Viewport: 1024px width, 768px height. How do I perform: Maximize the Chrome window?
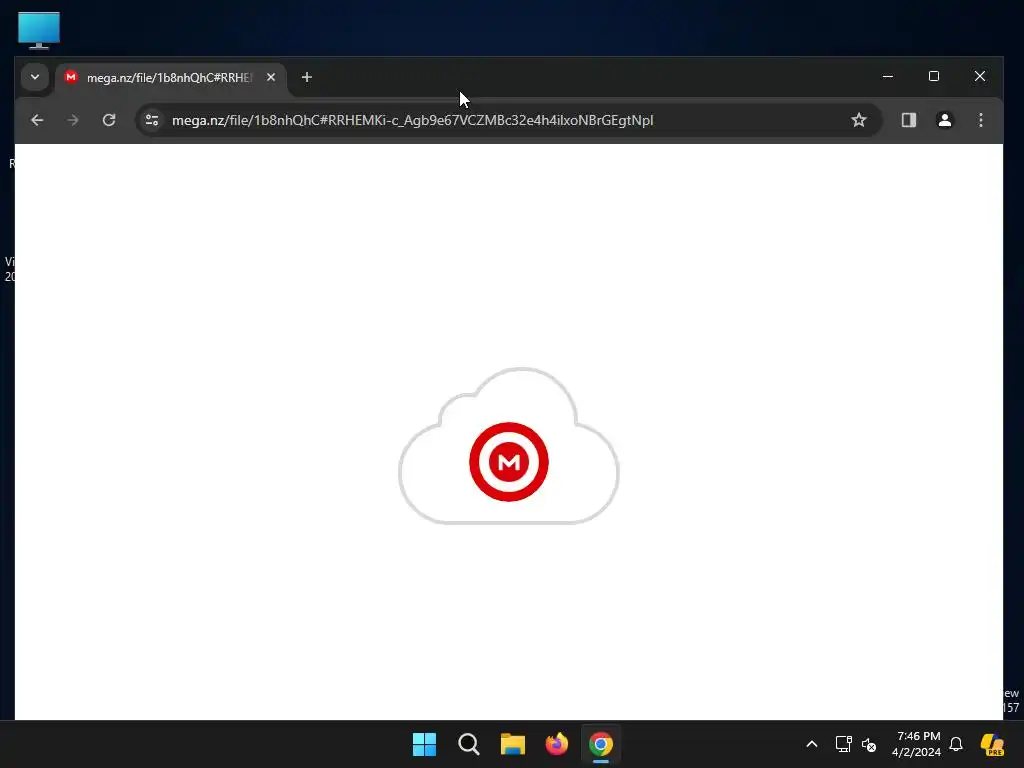[x=934, y=76]
